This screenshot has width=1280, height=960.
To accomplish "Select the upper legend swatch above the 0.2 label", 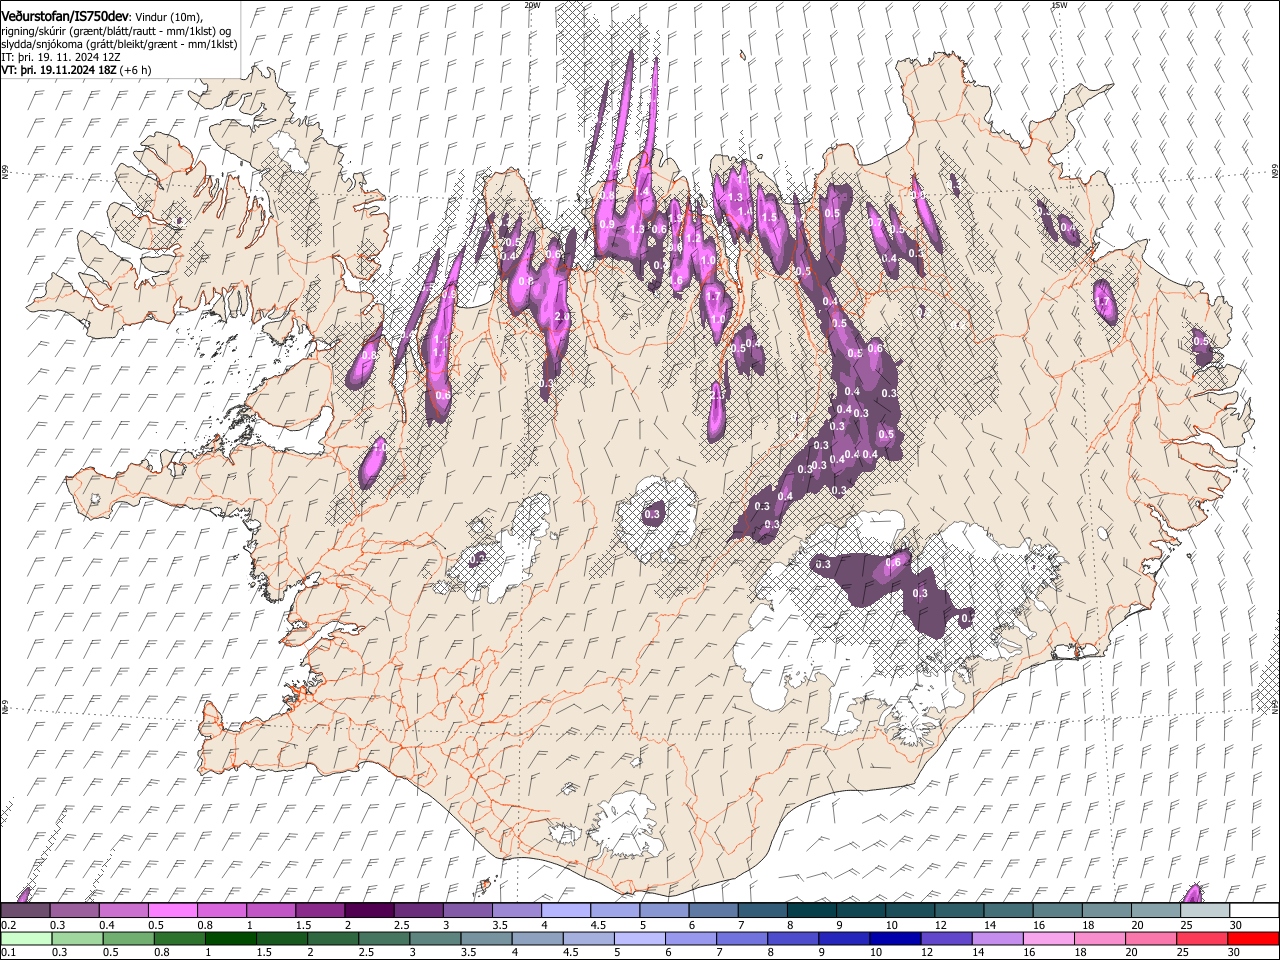I will 25,911.
